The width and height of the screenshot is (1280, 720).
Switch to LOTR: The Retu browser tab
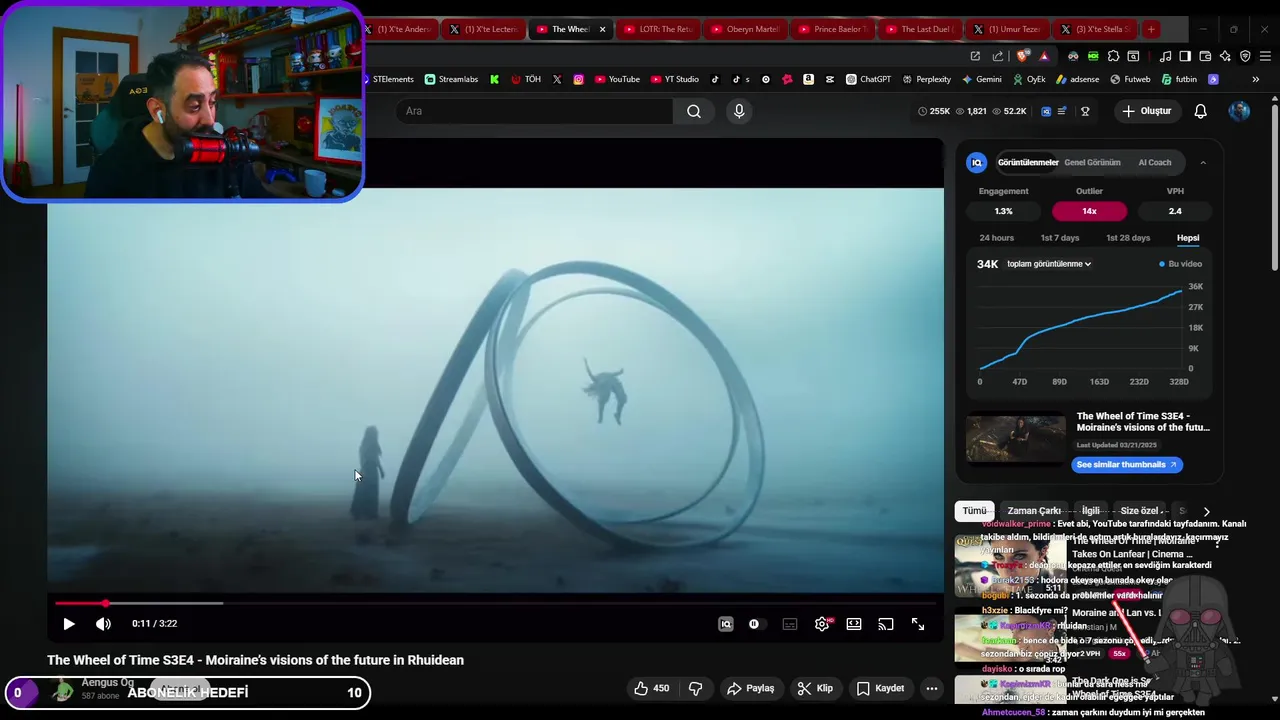657,29
